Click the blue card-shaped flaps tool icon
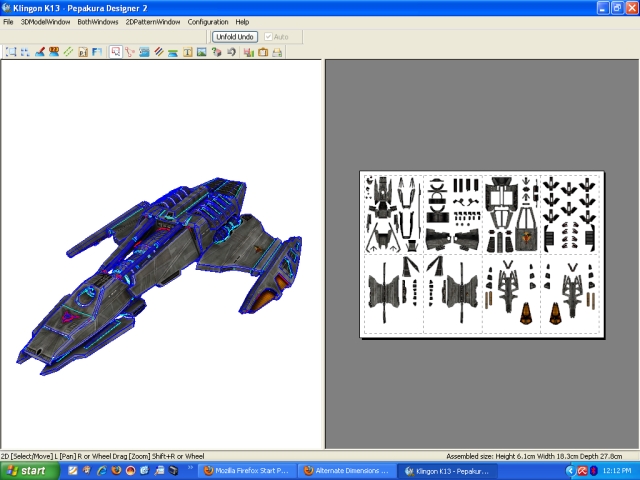This screenshot has width=640, height=480. 144,52
